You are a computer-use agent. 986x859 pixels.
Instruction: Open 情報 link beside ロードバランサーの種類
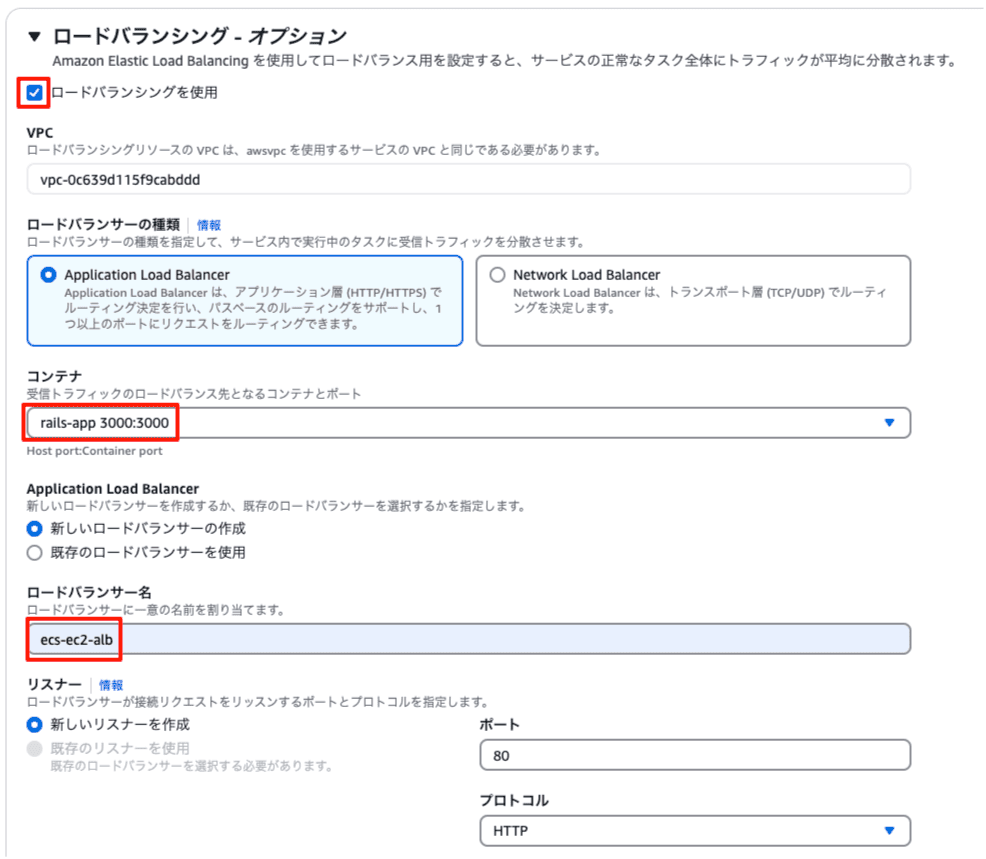(209, 226)
